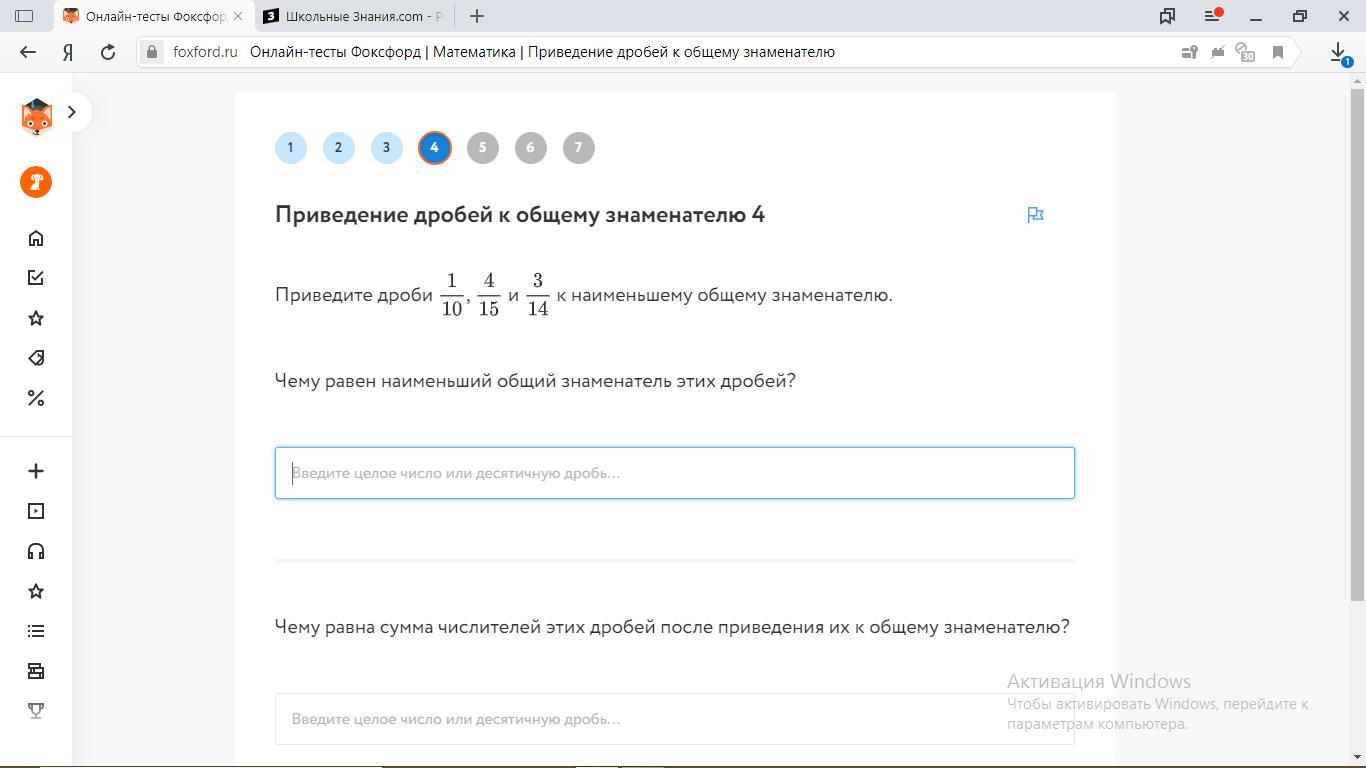Click the heading Приведение дробей к общему знаменателю 4

point(520,214)
